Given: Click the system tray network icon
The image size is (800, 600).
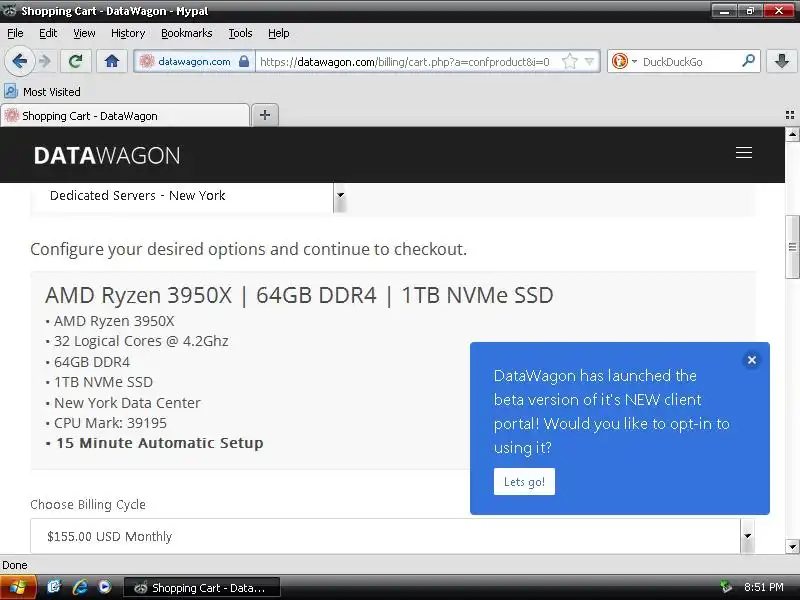Looking at the screenshot, I should [x=726, y=587].
